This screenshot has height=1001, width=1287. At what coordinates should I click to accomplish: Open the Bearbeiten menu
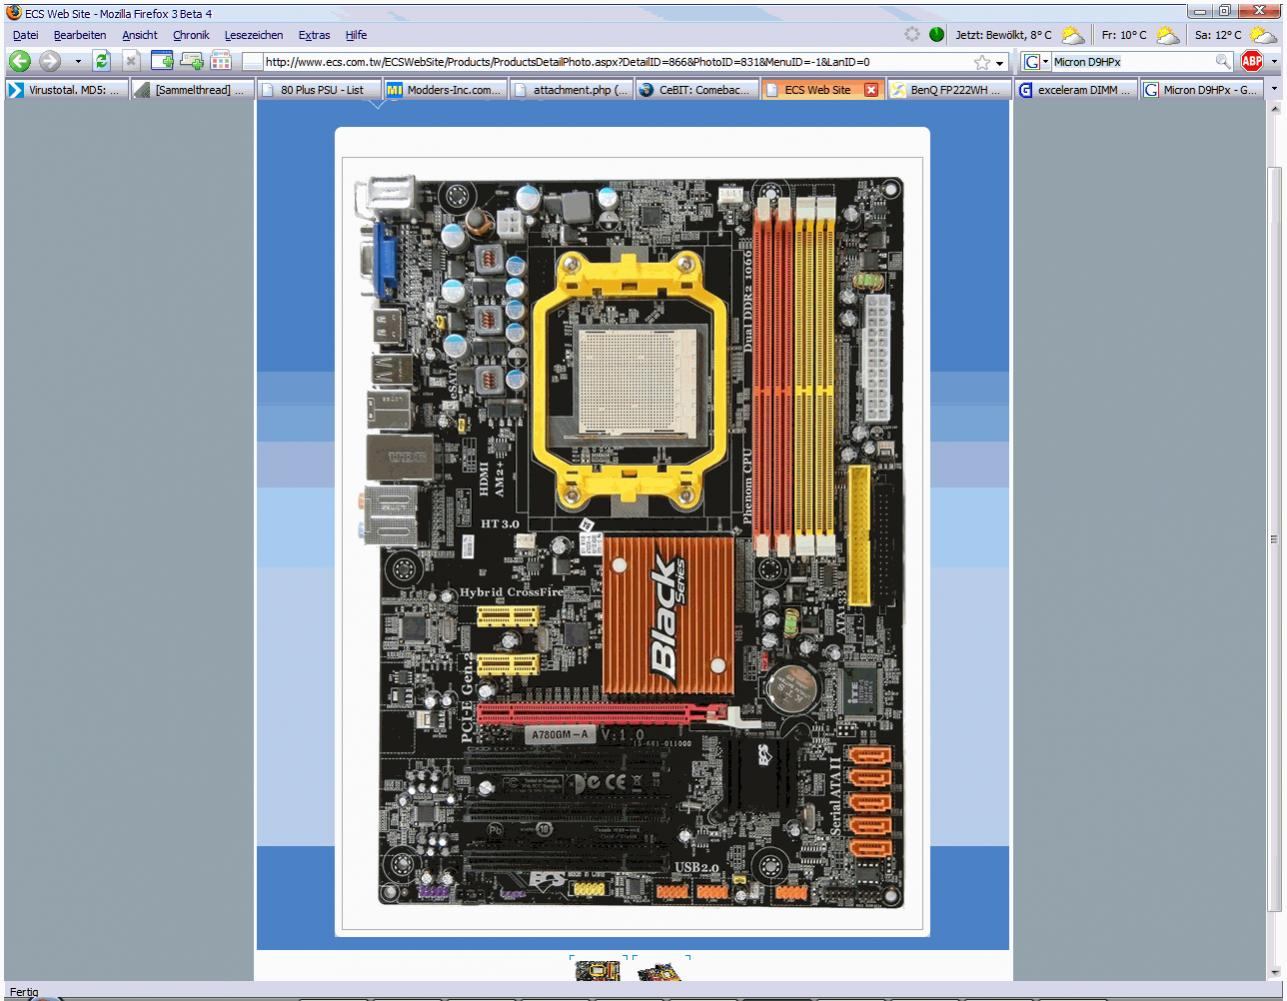[80, 35]
